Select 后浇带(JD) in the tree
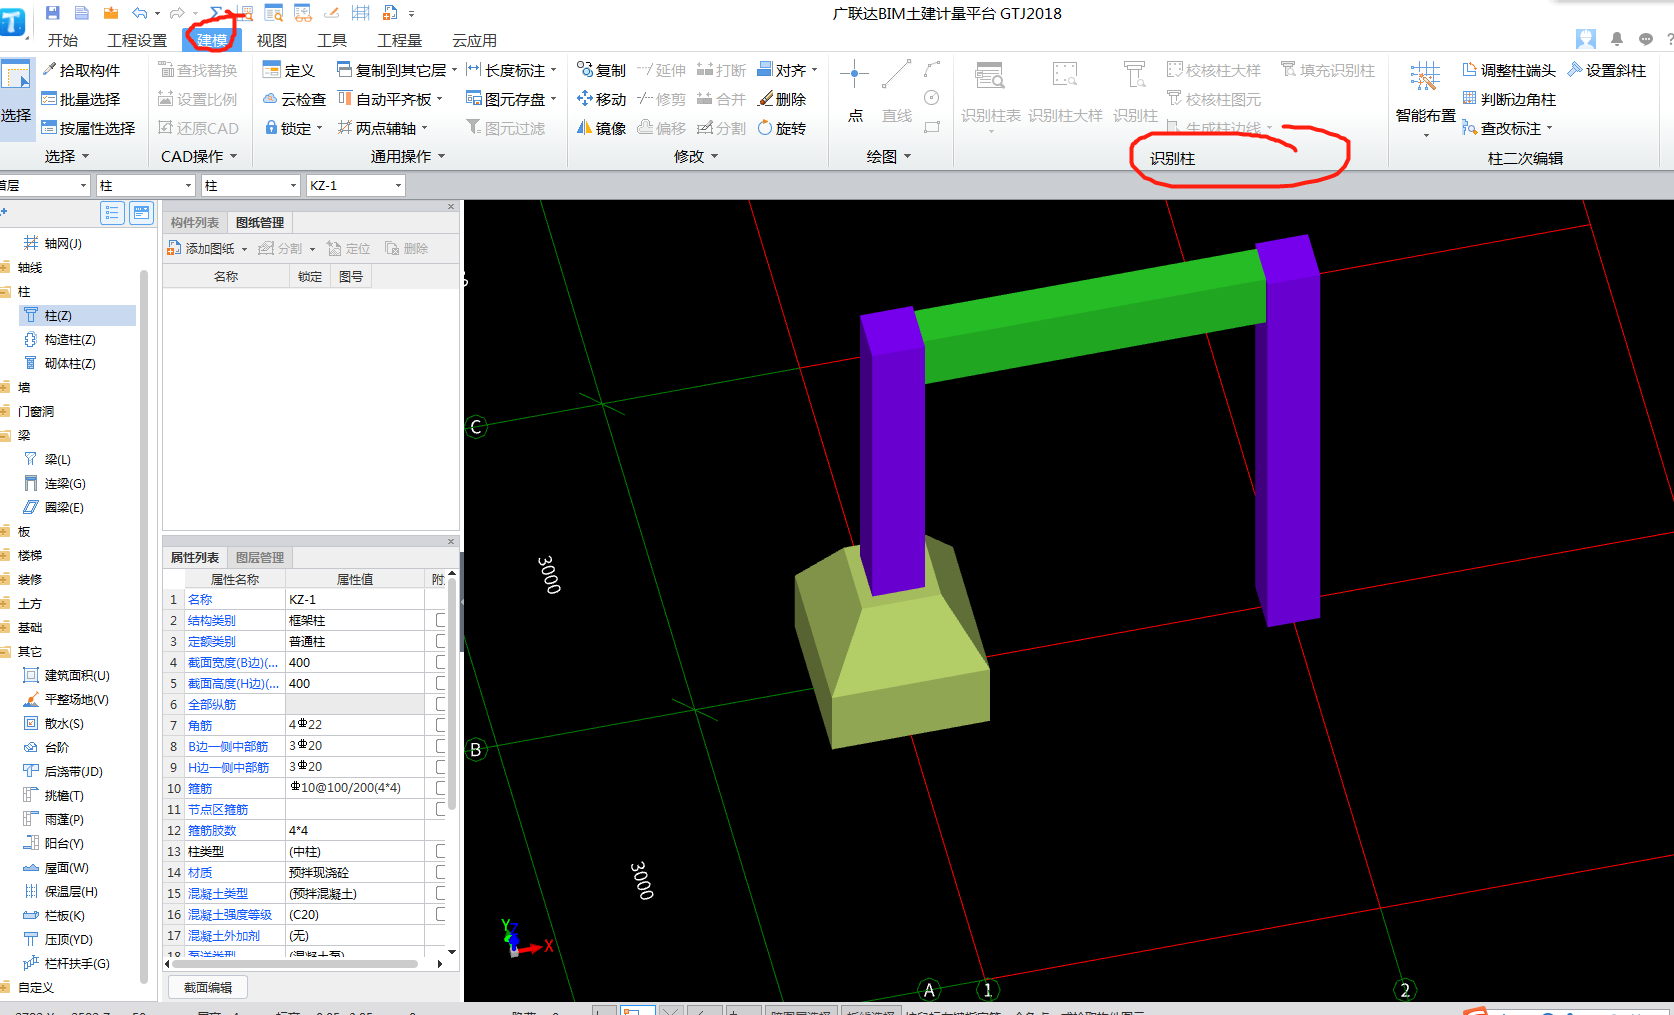Viewport: 1674px width, 1015px height. coord(64,771)
